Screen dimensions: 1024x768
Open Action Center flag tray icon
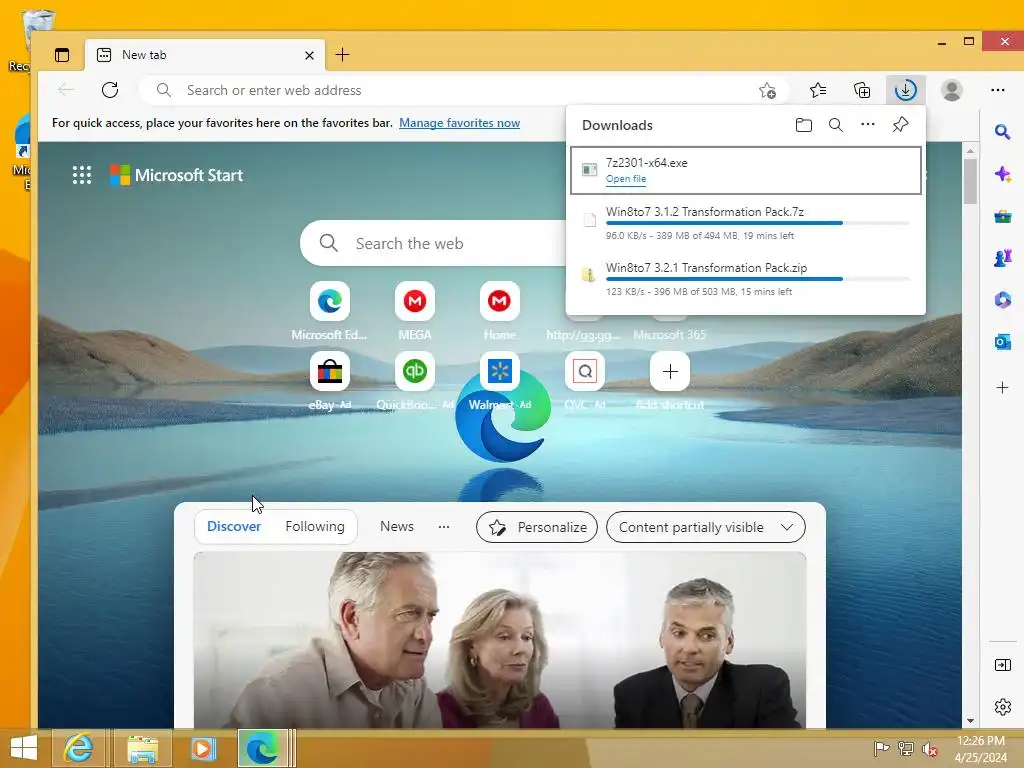click(x=881, y=748)
